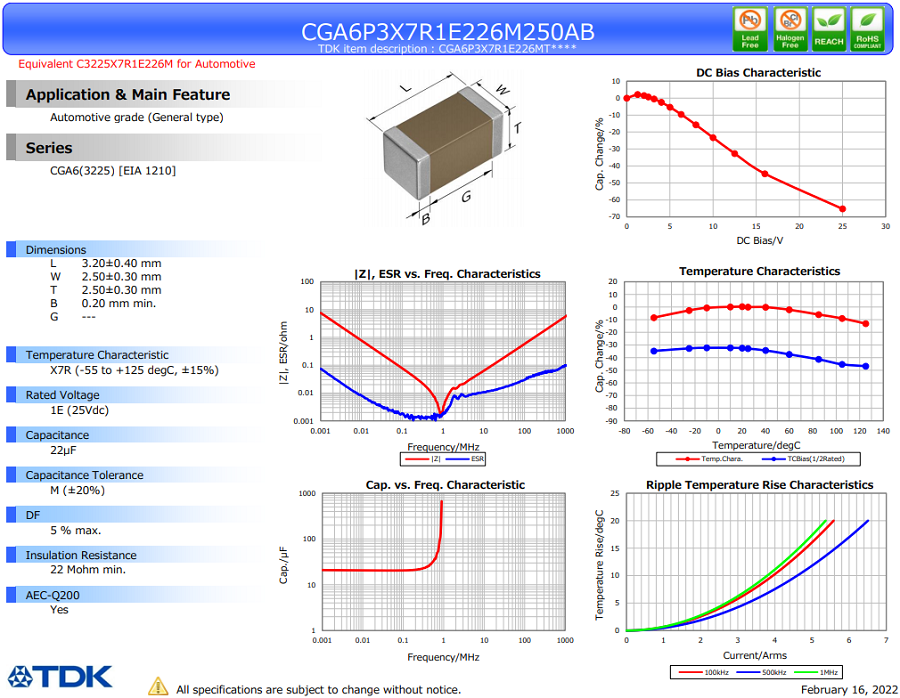
Task: Select the CGA6(3225) [EIA 1210] value
Action: point(113,171)
